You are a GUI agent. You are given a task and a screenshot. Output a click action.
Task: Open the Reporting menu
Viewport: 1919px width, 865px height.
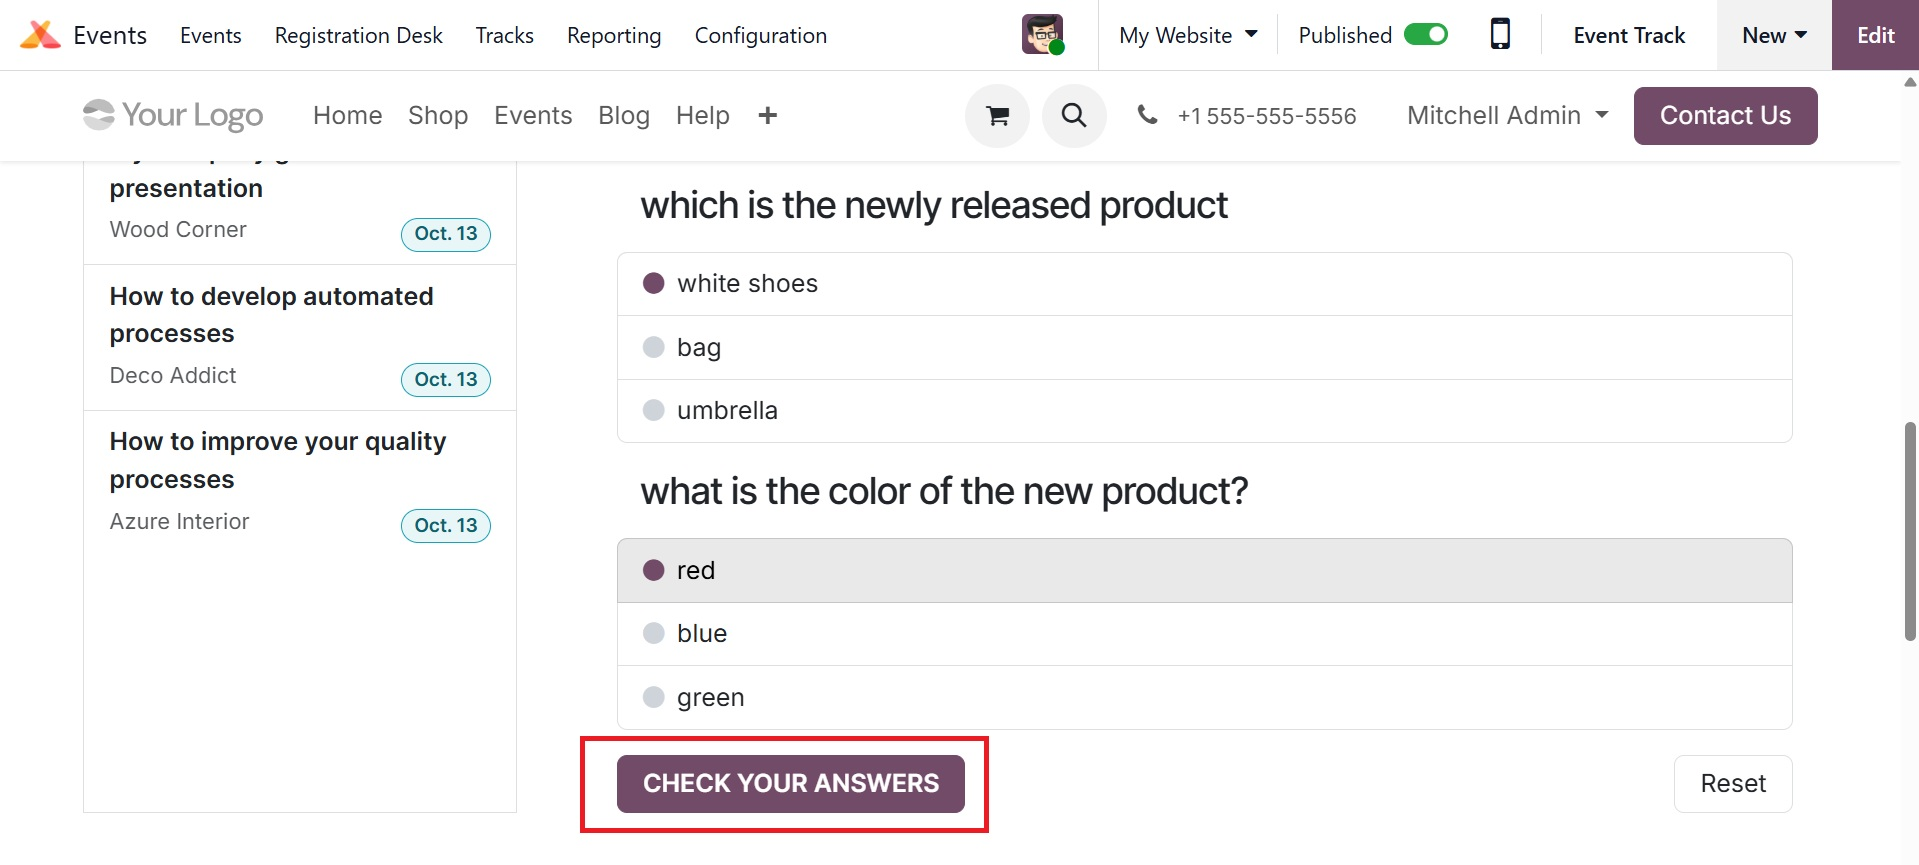tap(614, 35)
